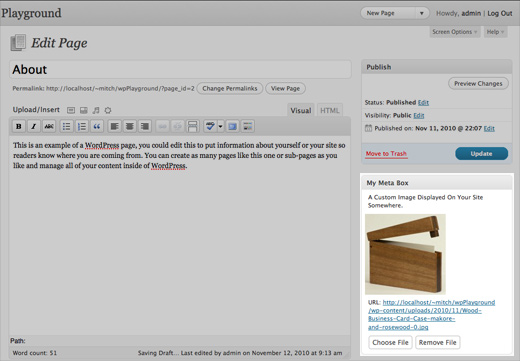Click the Add Video upload icon

point(84,110)
